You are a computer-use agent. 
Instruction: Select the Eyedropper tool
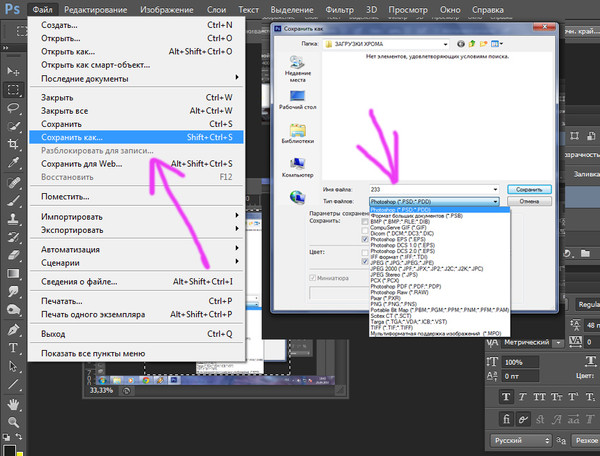pyautogui.click(x=13, y=162)
